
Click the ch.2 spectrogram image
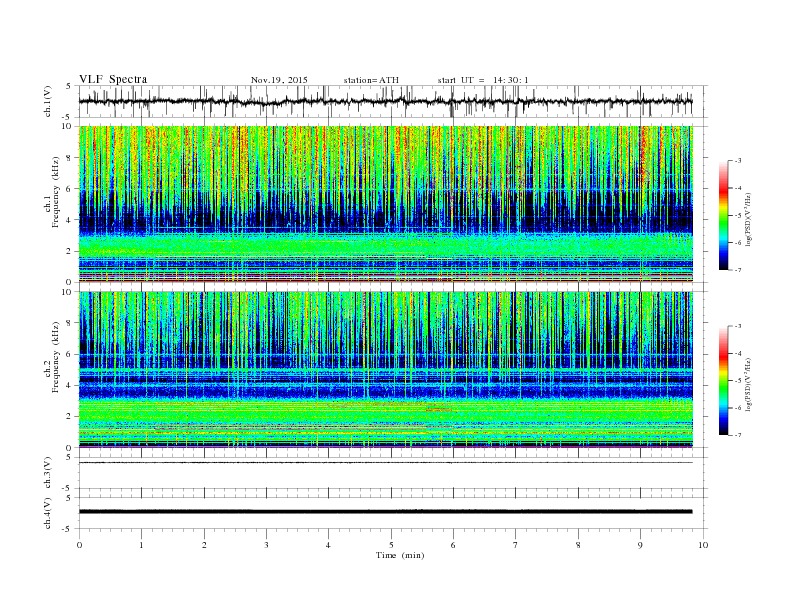click(386, 370)
